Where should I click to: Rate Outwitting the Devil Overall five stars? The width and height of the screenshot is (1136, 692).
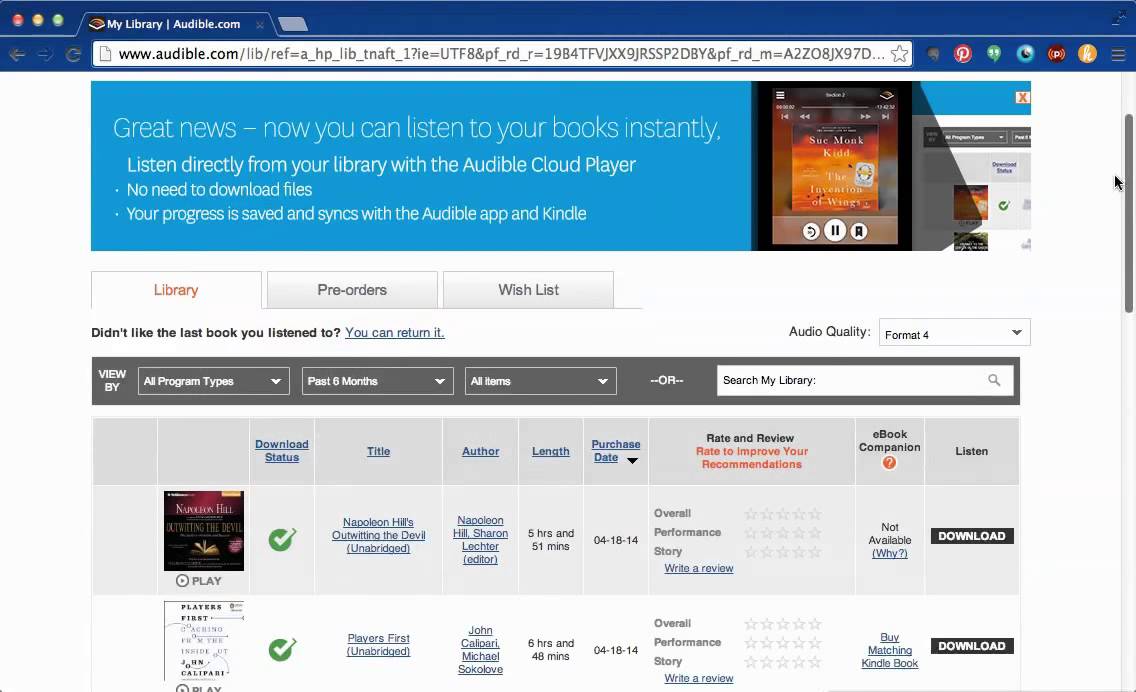[x=815, y=514]
